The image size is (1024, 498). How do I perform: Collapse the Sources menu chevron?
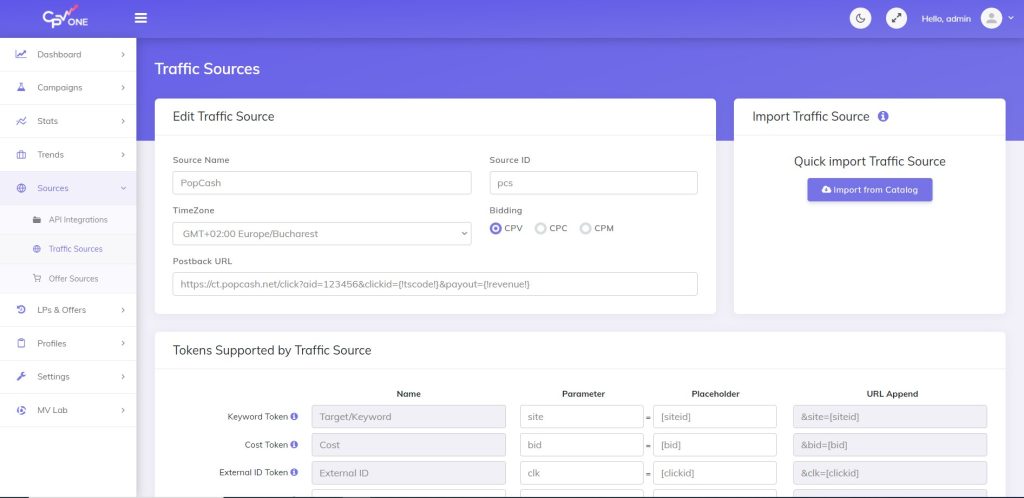(123, 188)
